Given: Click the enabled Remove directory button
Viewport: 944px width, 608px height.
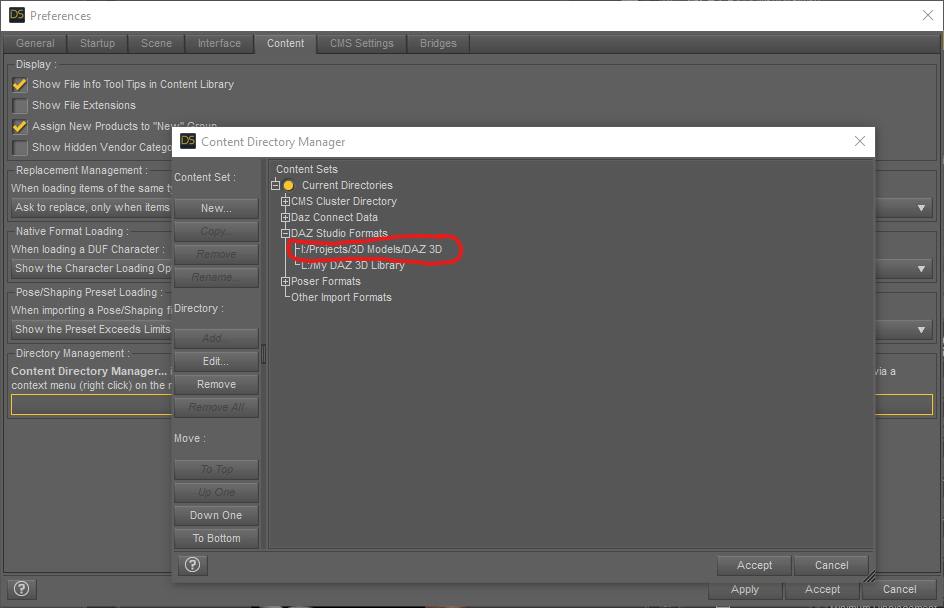Looking at the screenshot, I should coord(216,384).
